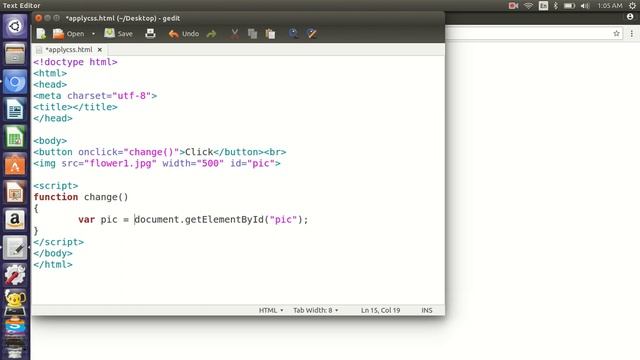Copy the selected text
Screen dimensions: 640x360
[252, 34]
